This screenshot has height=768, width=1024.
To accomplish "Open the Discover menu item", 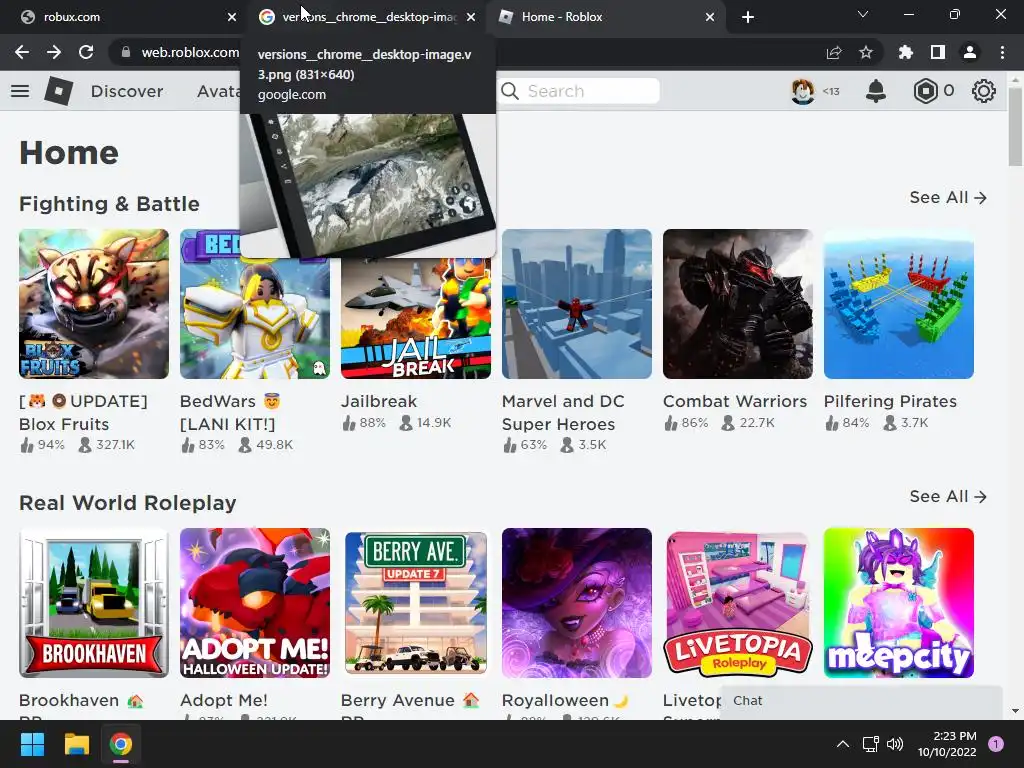I will (x=127, y=91).
